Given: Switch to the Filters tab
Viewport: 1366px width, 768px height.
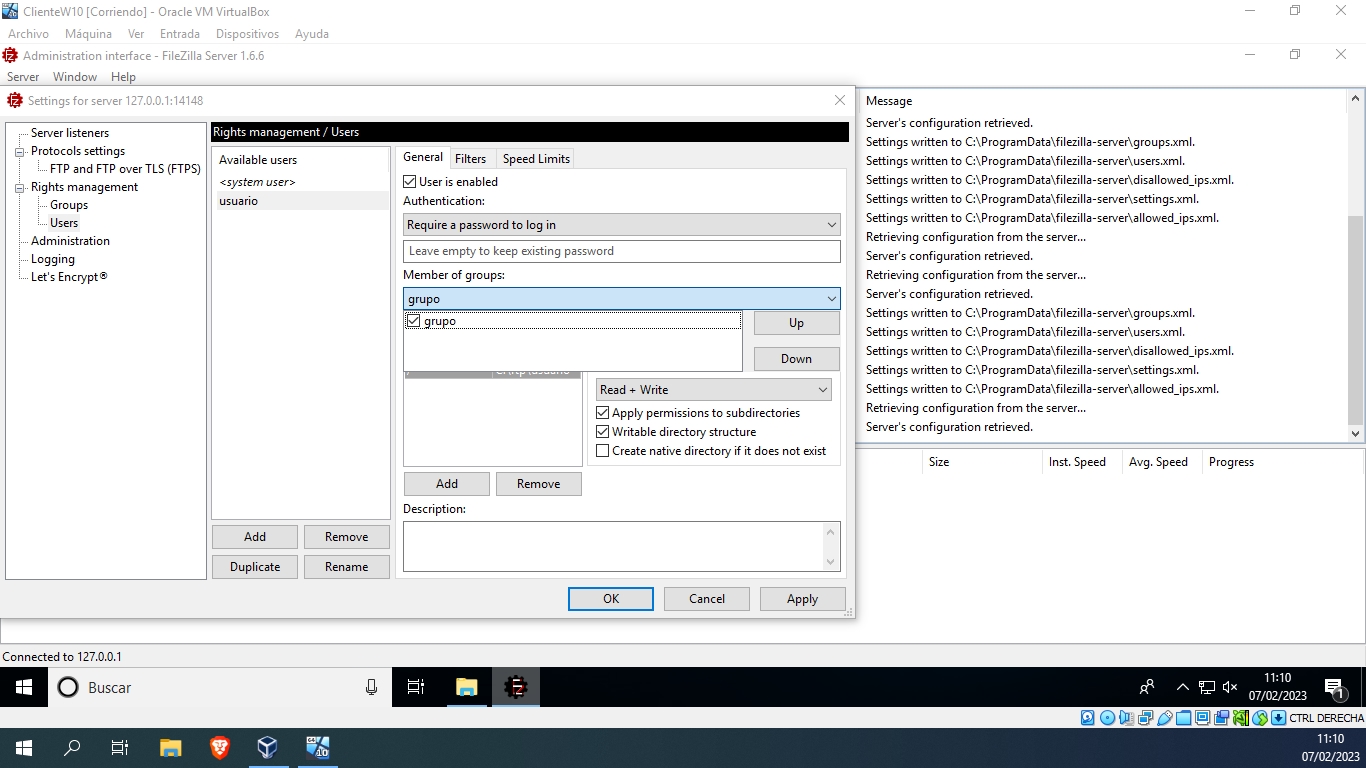Looking at the screenshot, I should (470, 158).
